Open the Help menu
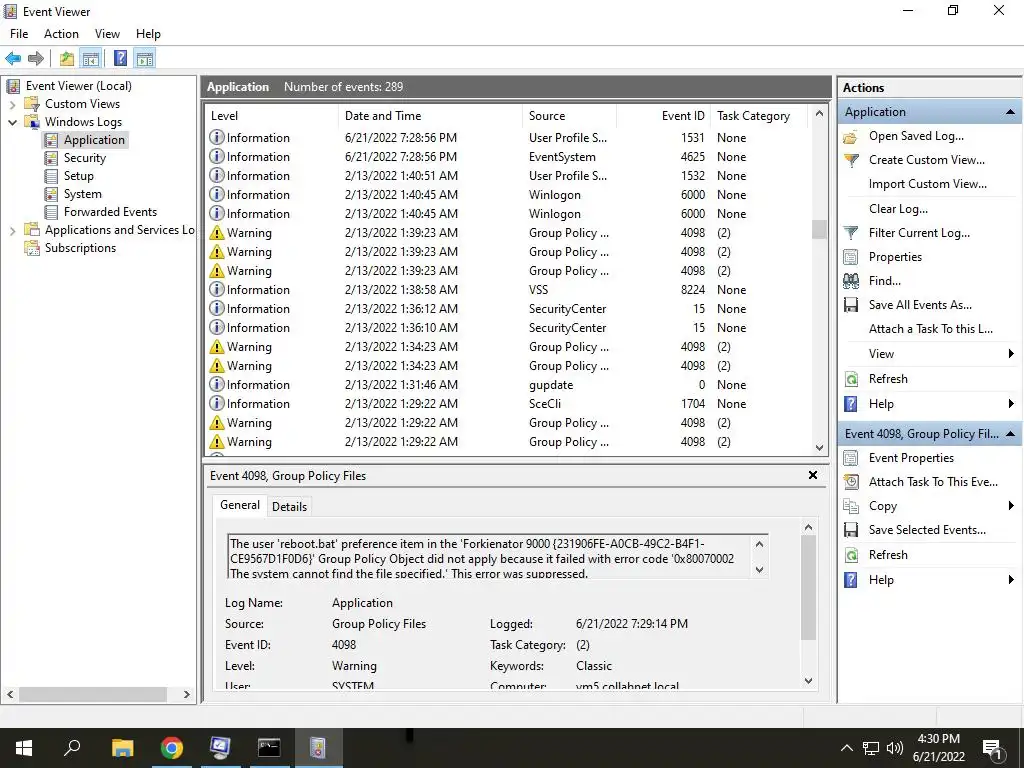The image size is (1024, 768). (x=148, y=34)
